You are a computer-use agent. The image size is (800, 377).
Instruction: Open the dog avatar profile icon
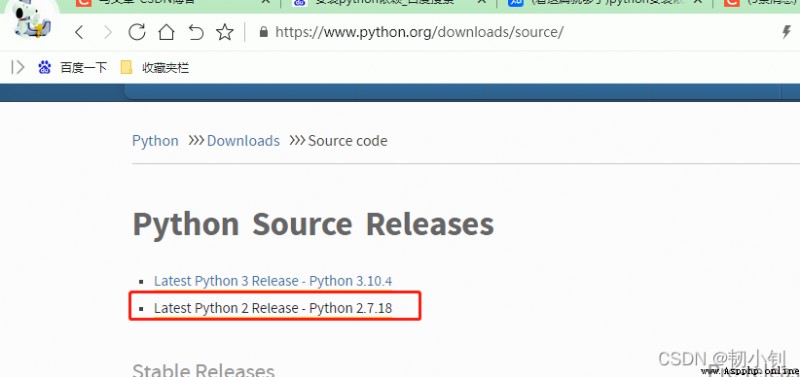[x=31, y=20]
